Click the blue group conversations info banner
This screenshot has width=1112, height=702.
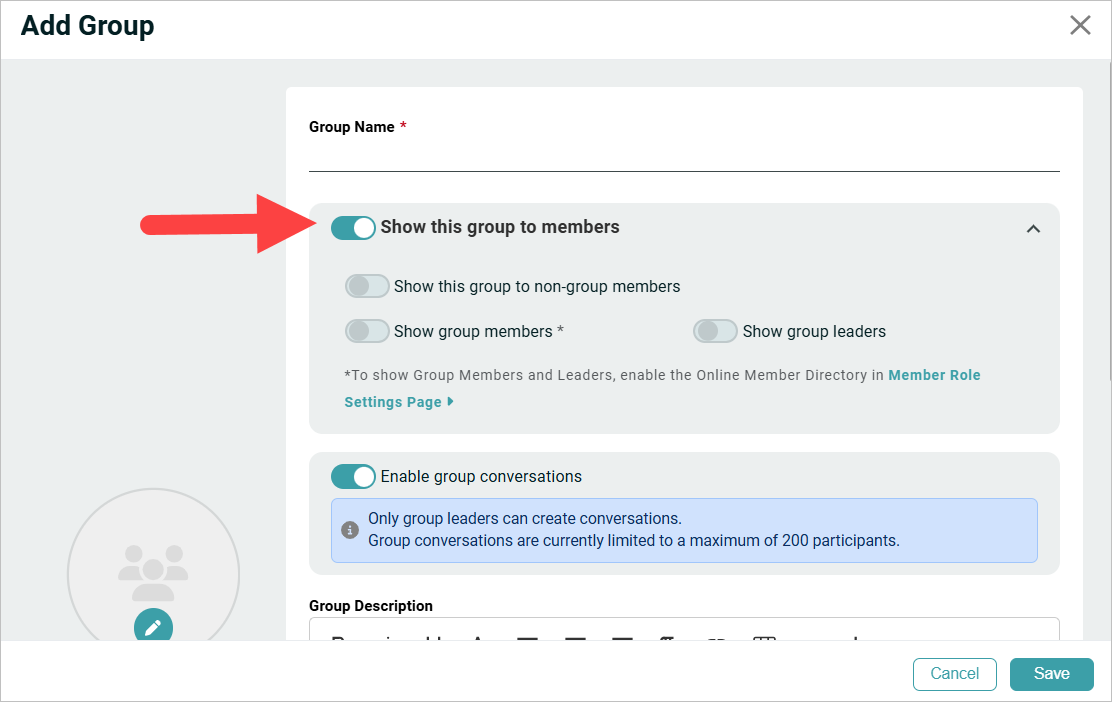pyautogui.click(x=684, y=530)
